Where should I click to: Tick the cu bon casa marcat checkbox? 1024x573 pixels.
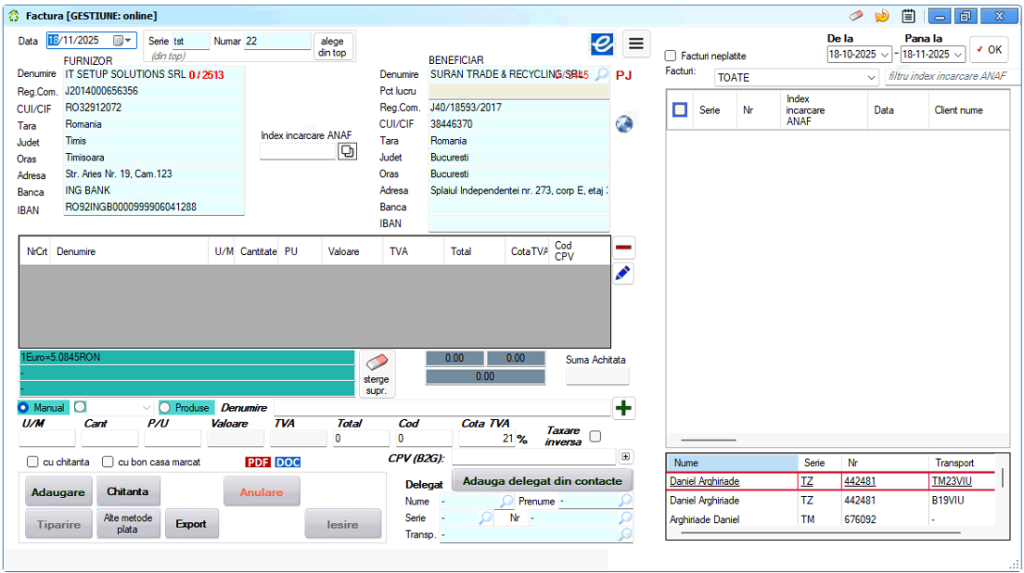pyautogui.click(x=108, y=462)
